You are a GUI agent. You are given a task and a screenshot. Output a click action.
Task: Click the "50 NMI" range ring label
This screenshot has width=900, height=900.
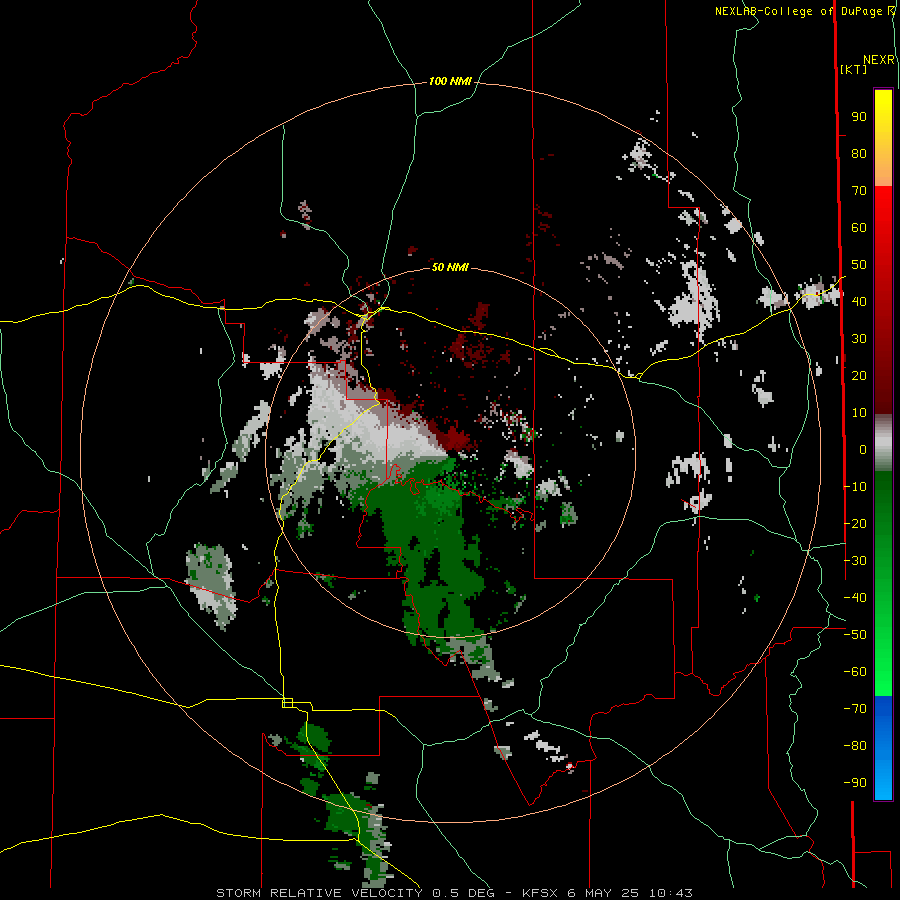(450, 267)
